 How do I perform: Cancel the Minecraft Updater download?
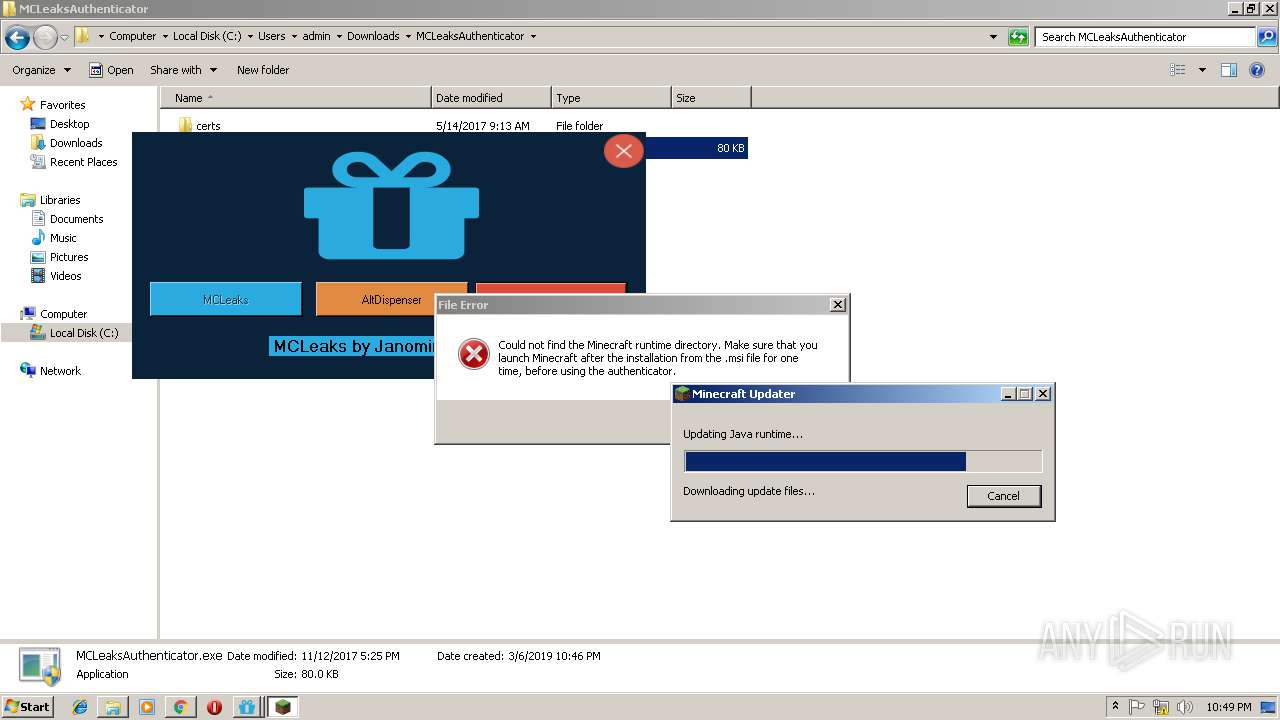coord(1004,496)
